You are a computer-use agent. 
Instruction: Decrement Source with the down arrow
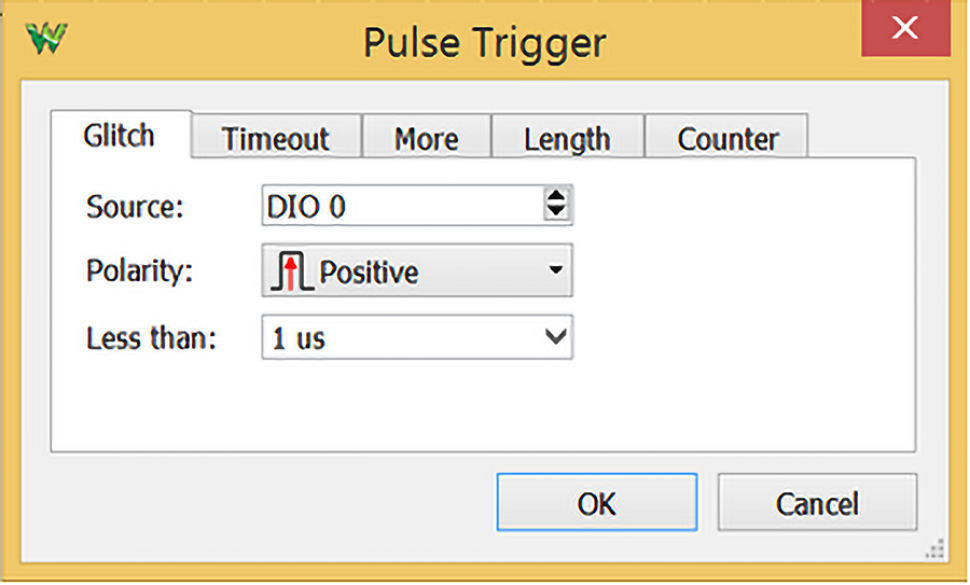tap(556, 212)
